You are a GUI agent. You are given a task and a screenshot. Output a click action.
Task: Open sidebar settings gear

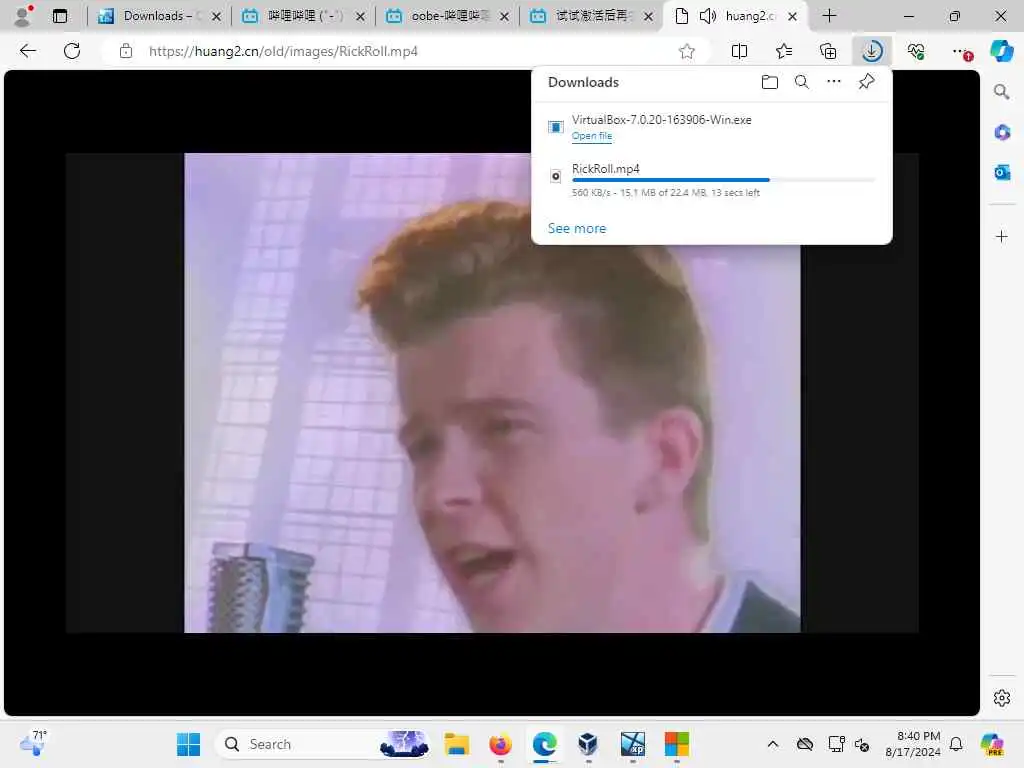pyautogui.click(x=1002, y=698)
